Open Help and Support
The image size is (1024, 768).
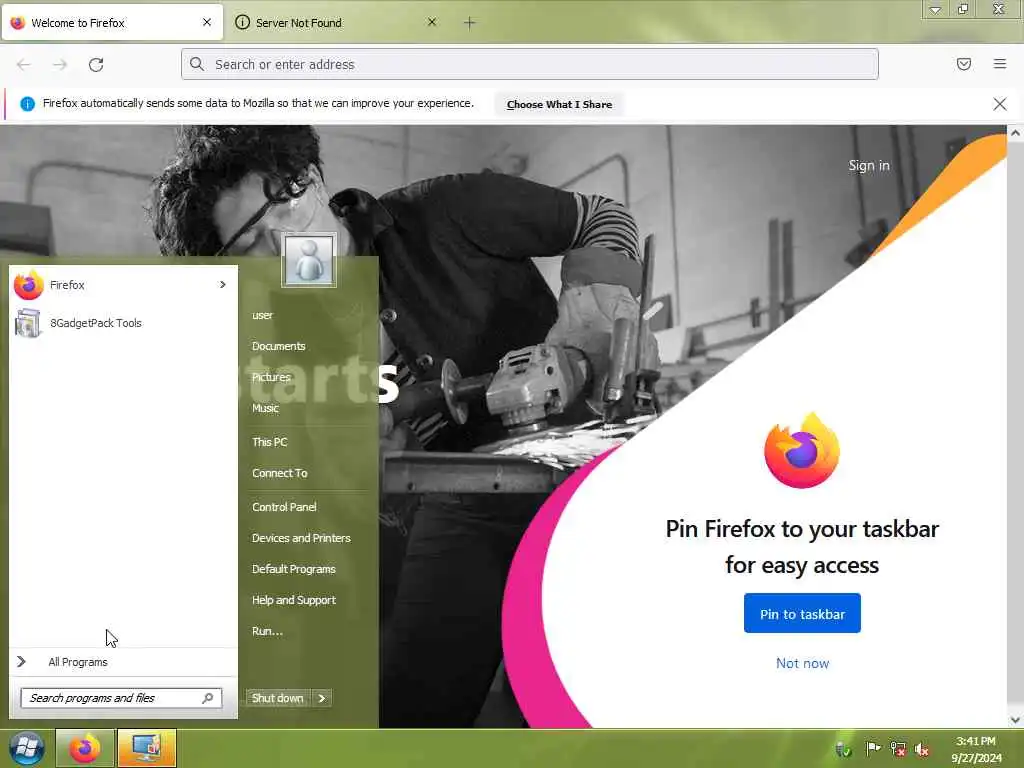[294, 600]
